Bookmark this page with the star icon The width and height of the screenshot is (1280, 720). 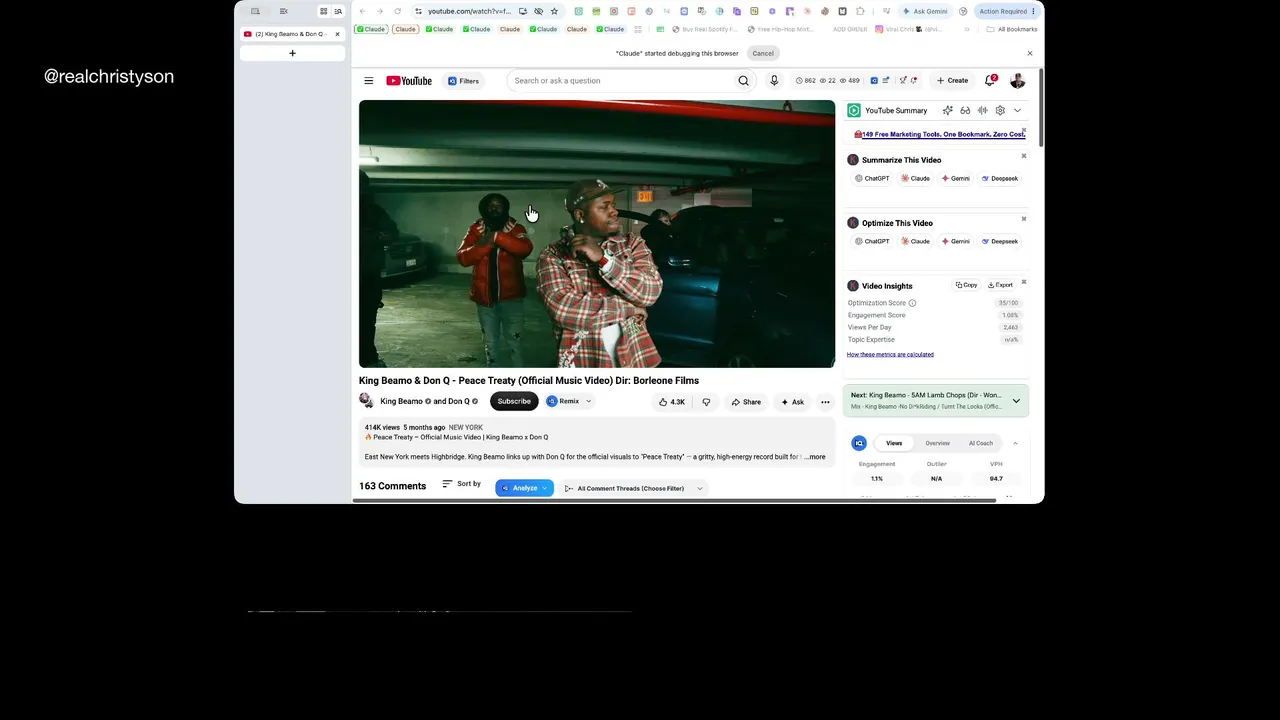(x=554, y=11)
